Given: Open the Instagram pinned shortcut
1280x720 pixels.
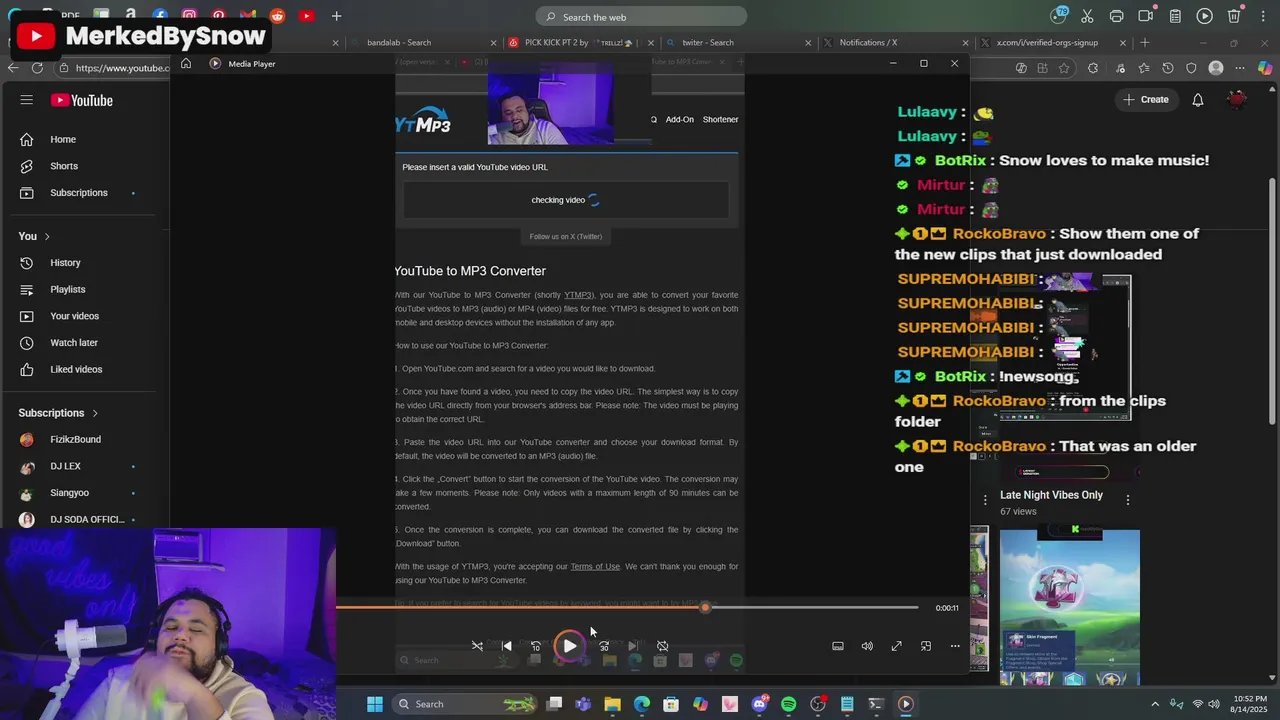Looking at the screenshot, I should click(189, 16).
